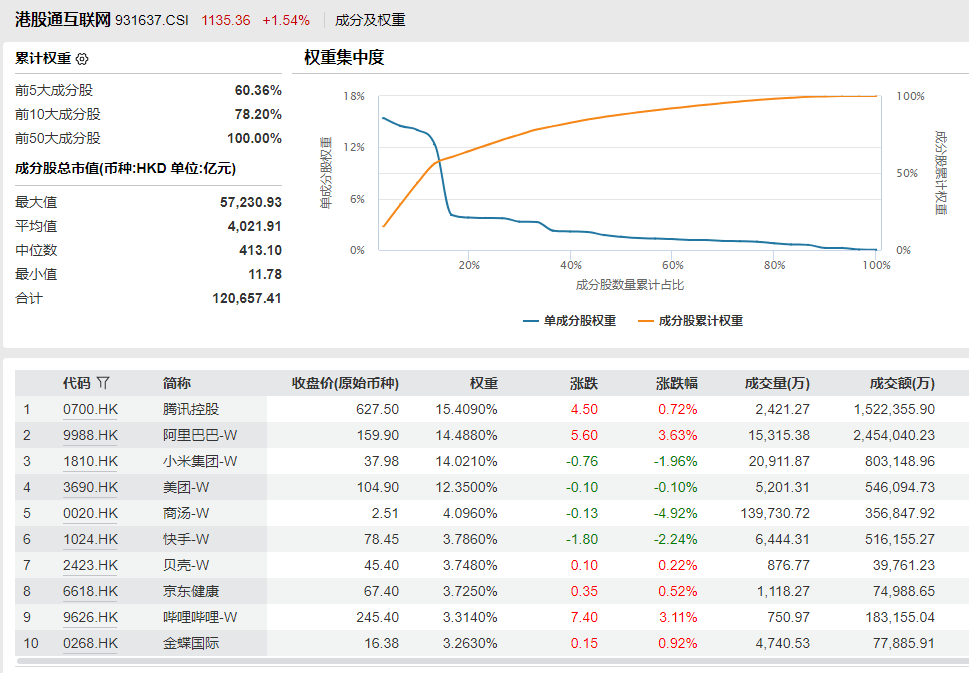This screenshot has width=969, height=673.
Task: Open the 9626.HK stock code link
Action: 90,617
